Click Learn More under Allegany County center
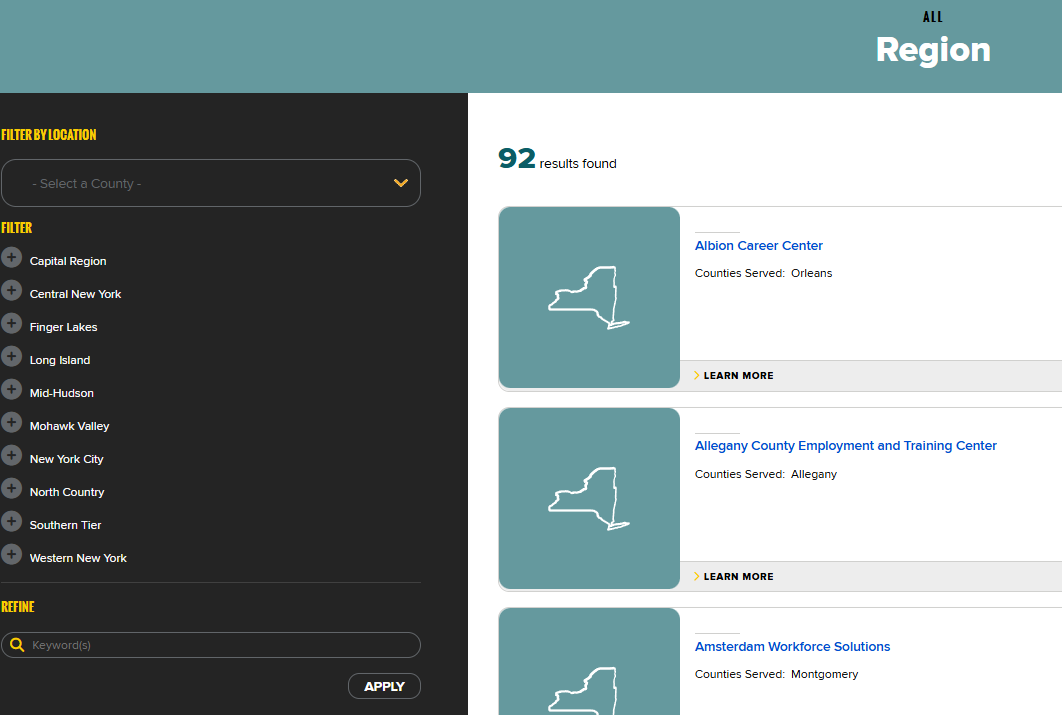This screenshot has height=715, width=1062. [738, 577]
